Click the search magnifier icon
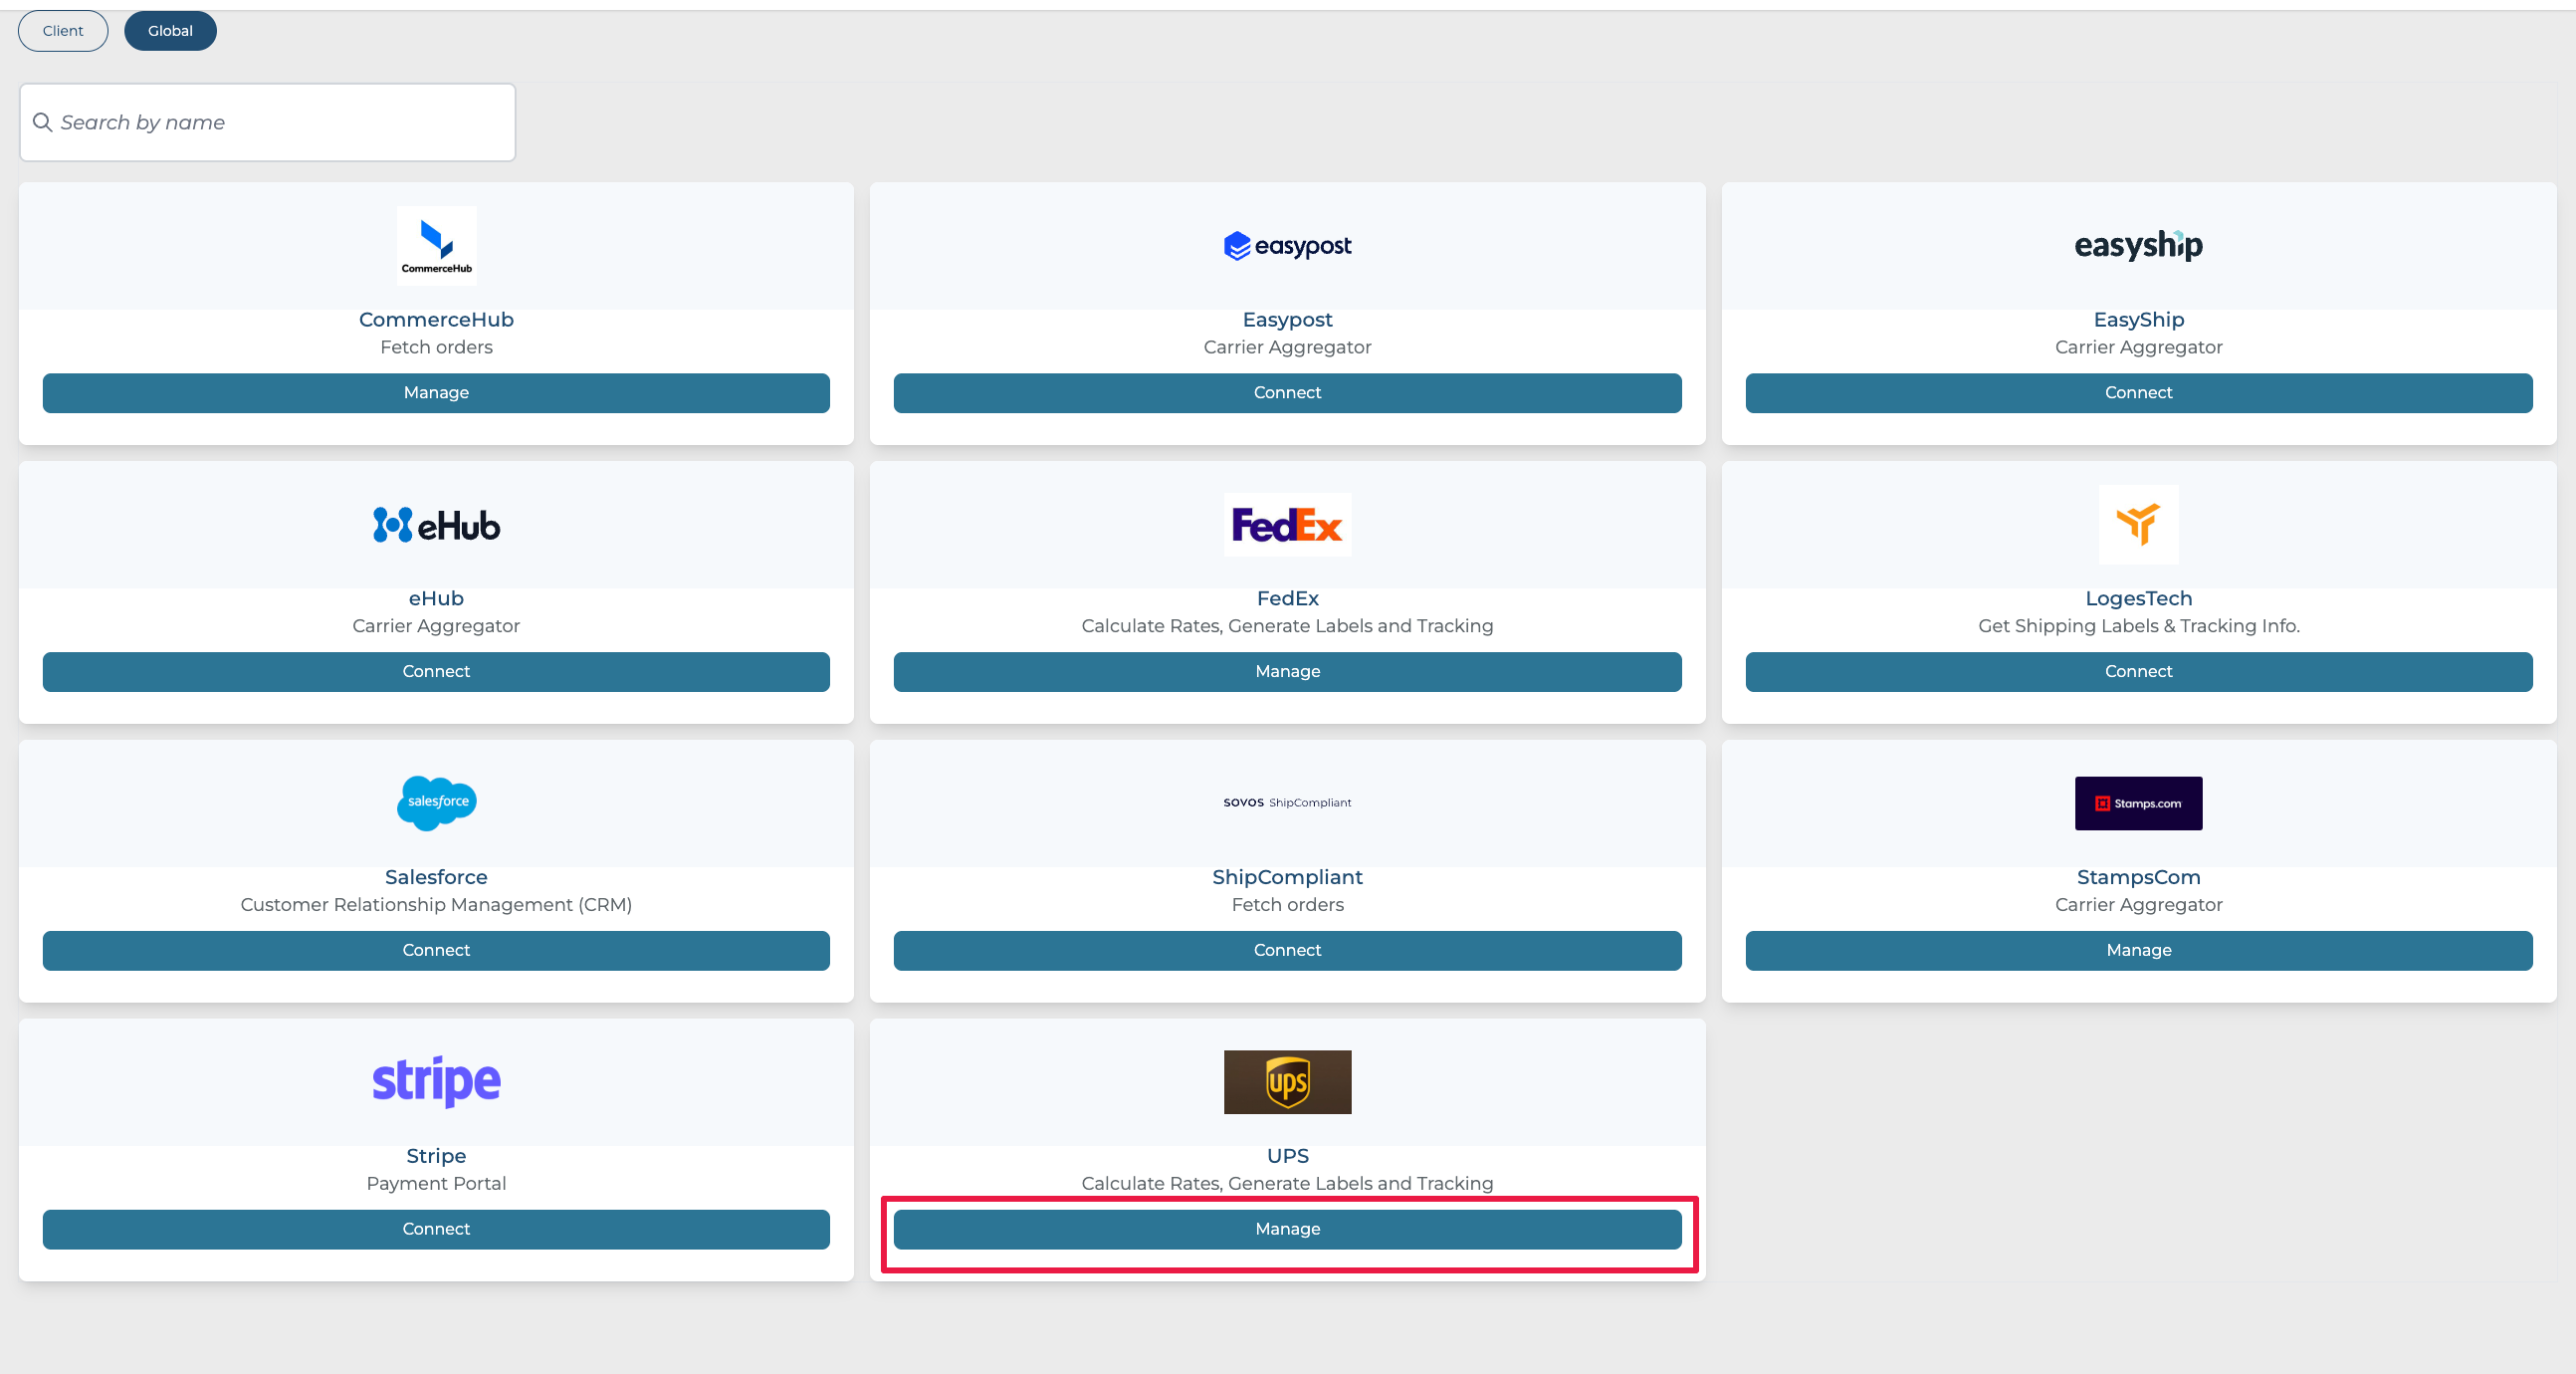 click(42, 122)
